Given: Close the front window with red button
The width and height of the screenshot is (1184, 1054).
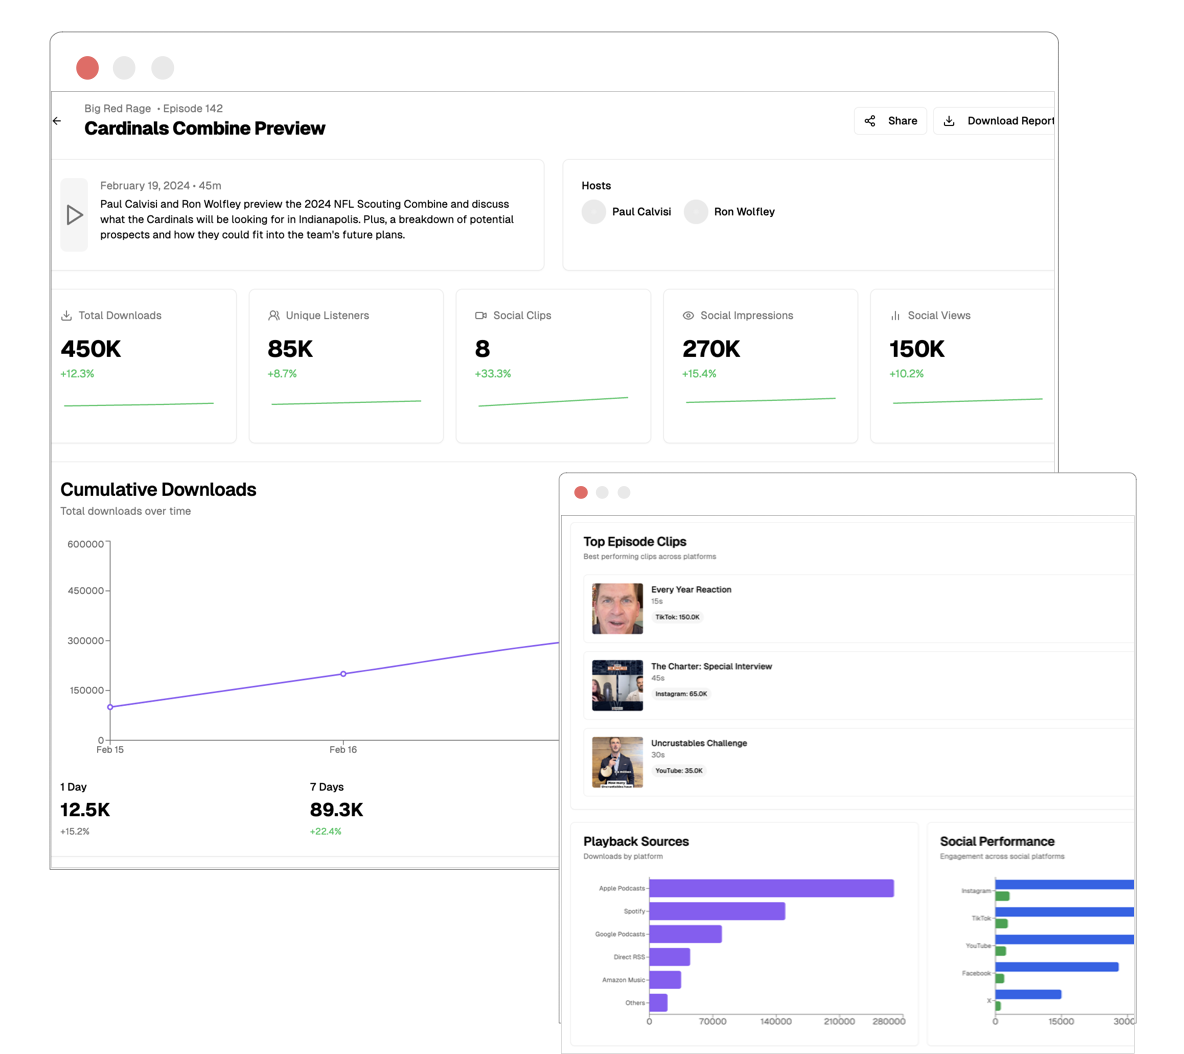Looking at the screenshot, I should pyautogui.click(x=581, y=492).
